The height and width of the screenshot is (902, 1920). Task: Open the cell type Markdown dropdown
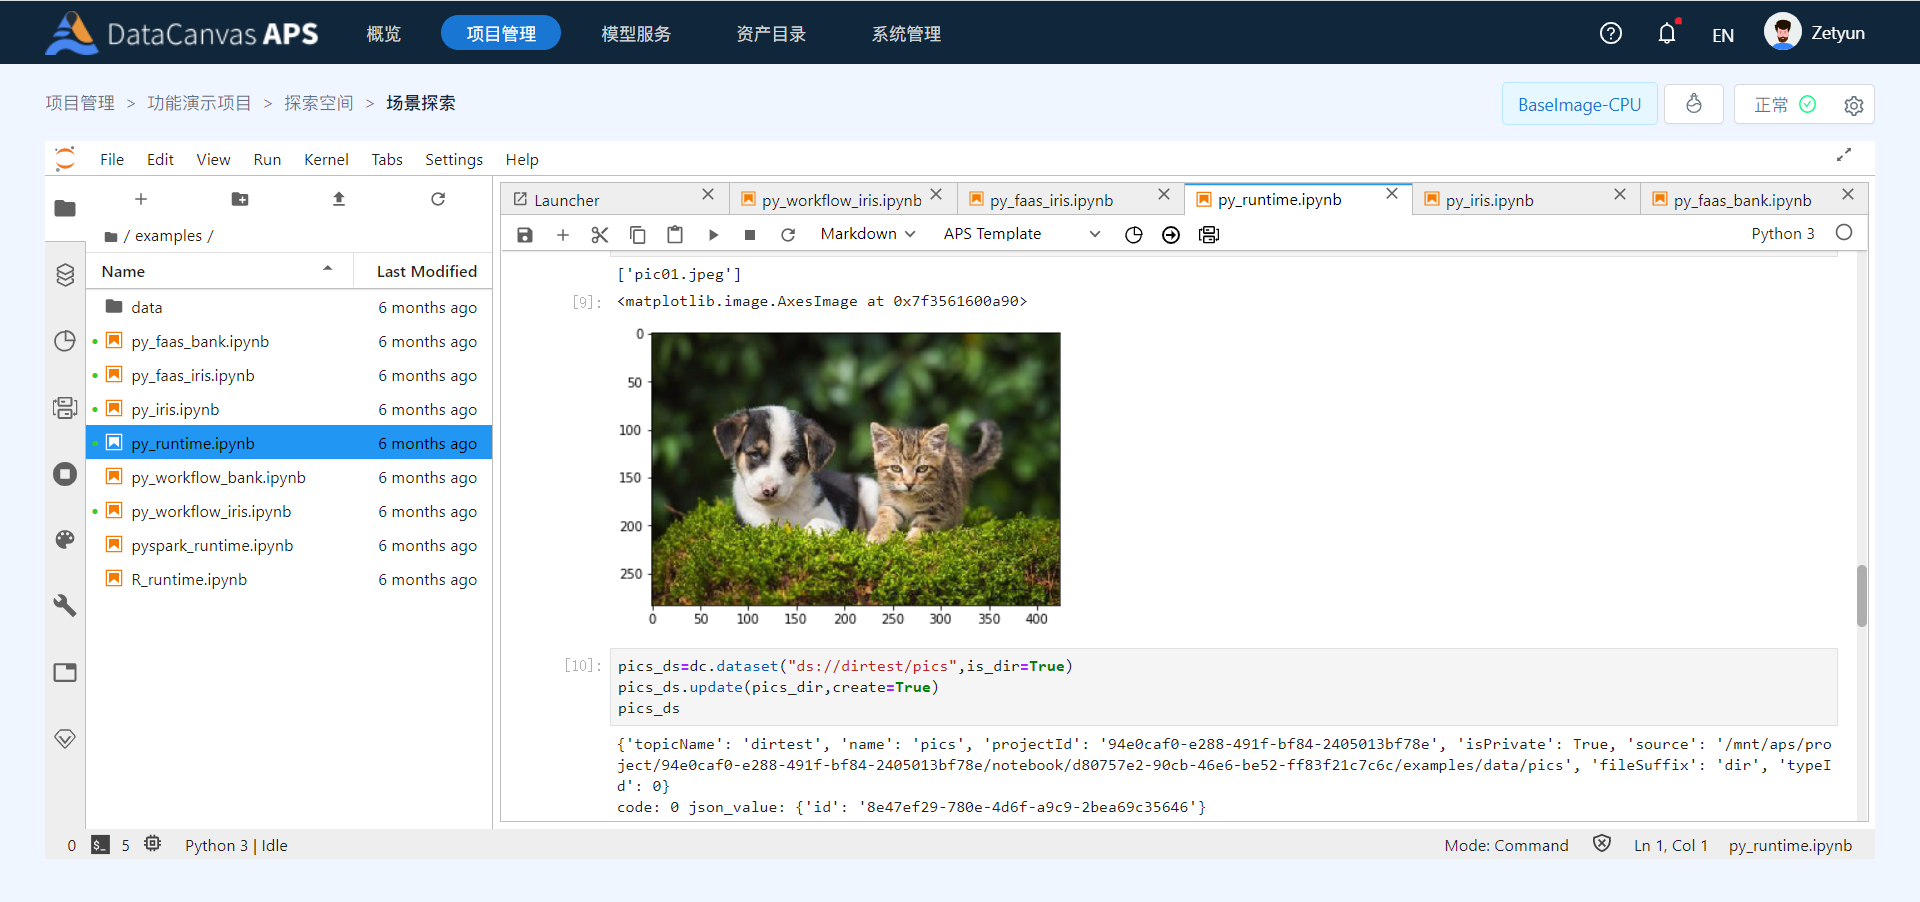[x=868, y=234]
